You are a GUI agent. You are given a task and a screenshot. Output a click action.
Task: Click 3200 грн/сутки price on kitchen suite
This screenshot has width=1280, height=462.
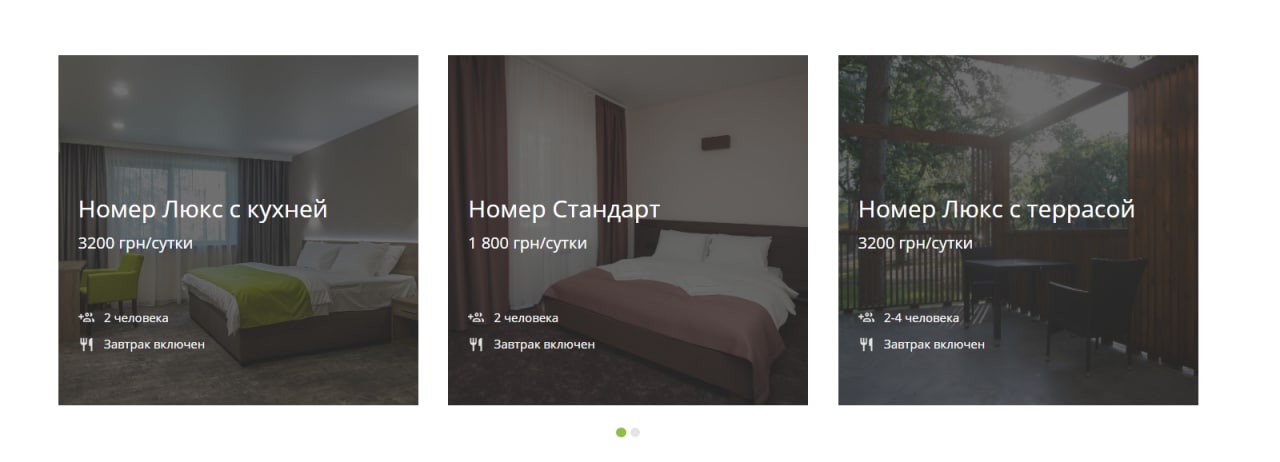coord(135,243)
